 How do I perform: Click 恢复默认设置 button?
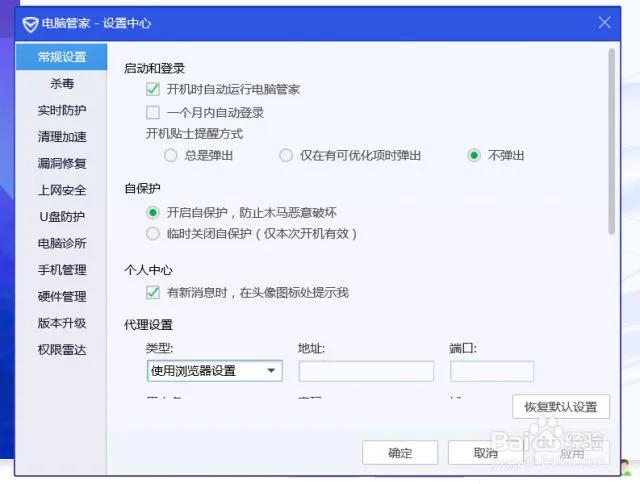coord(561,406)
